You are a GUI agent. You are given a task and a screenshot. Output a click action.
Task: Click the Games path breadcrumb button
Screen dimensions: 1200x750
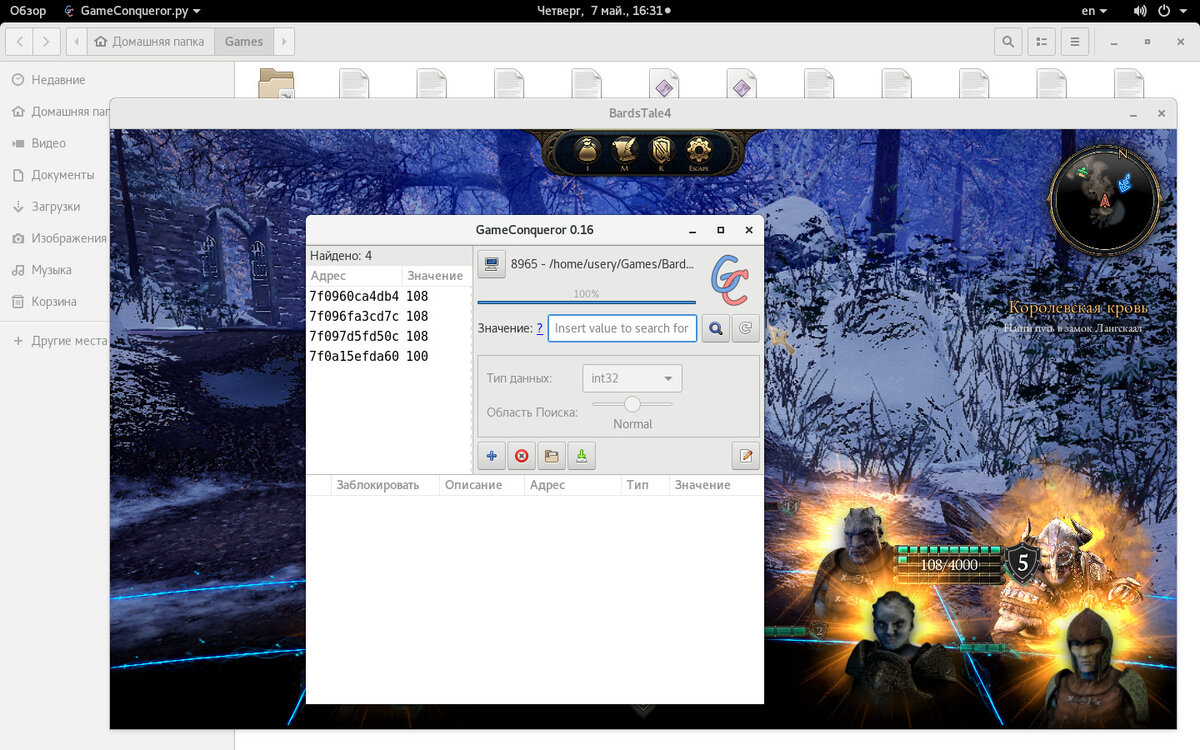click(244, 42)
